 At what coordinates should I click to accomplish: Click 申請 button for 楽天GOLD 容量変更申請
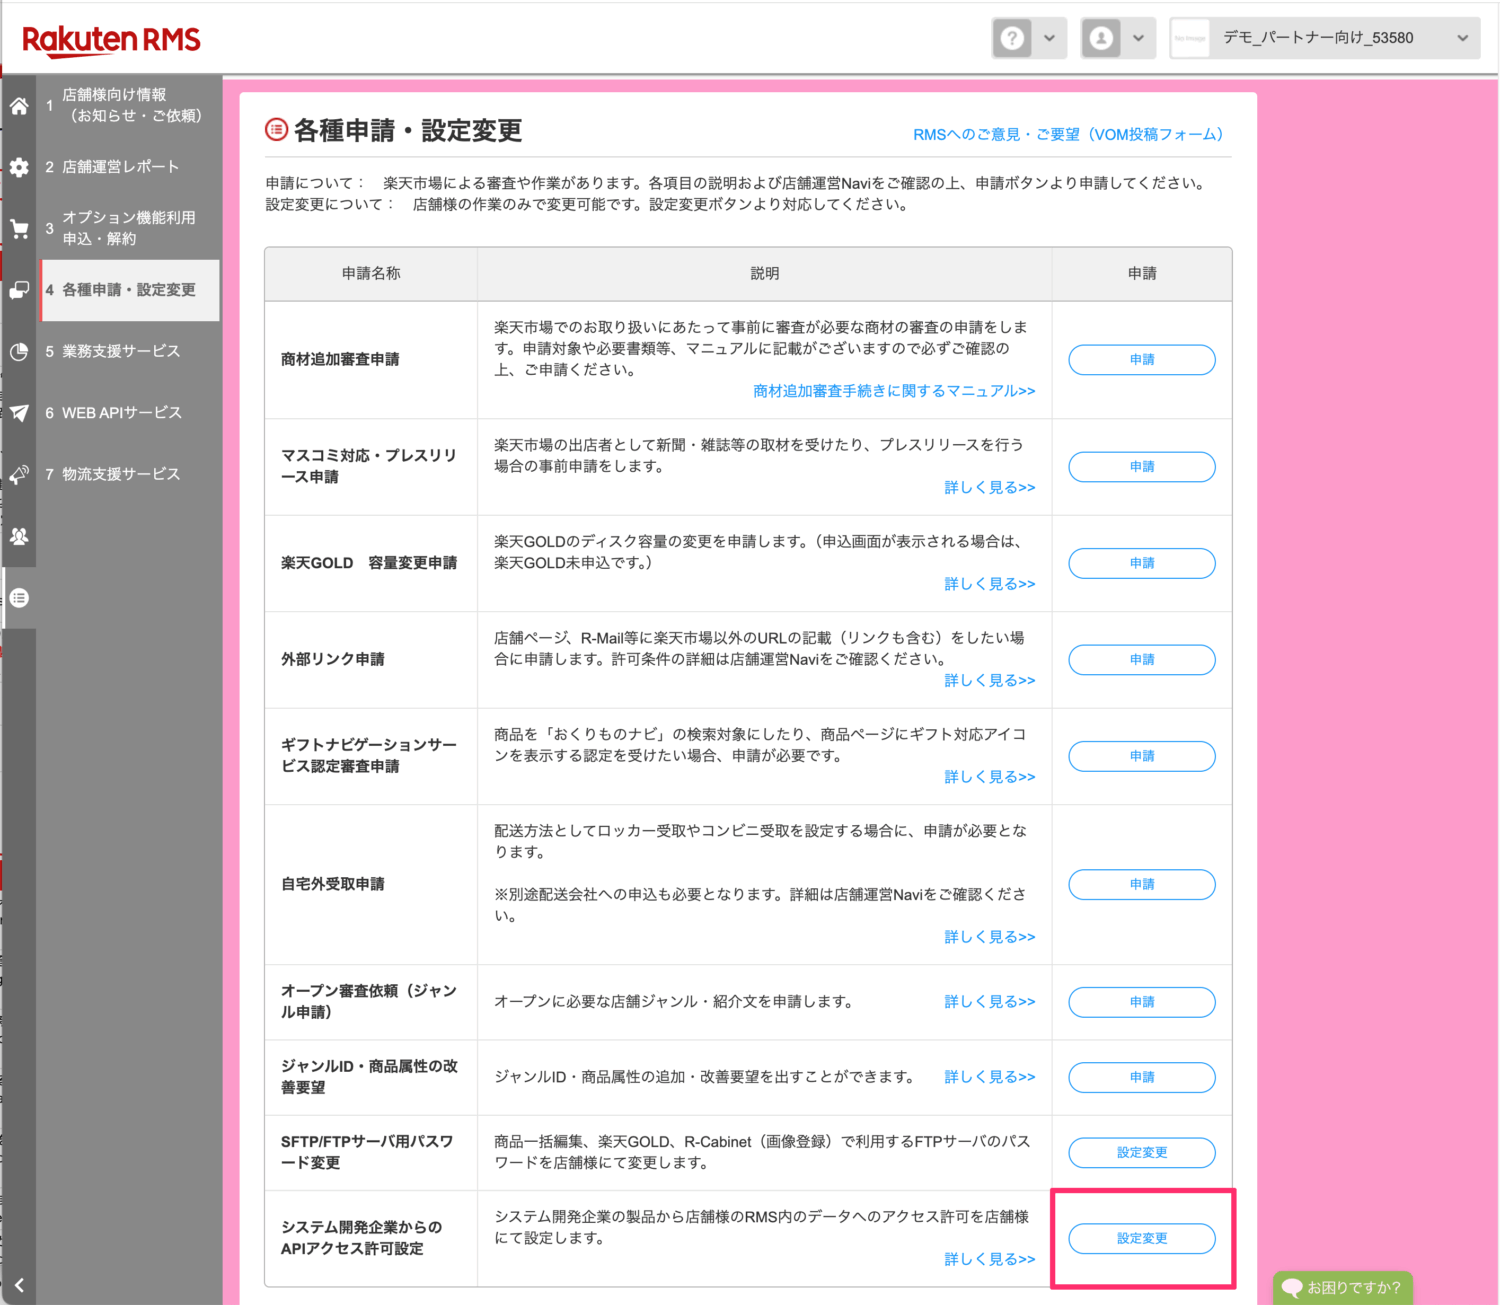click(1142, 563)
